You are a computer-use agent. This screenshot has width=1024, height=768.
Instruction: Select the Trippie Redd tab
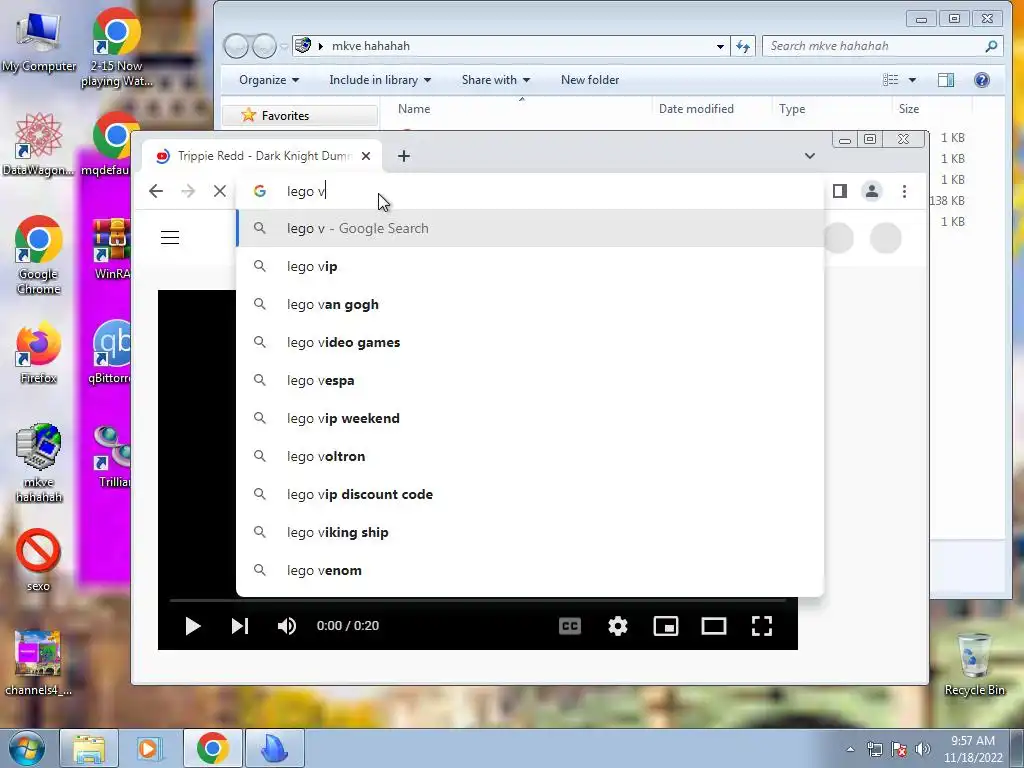click(x=263, y=156)
